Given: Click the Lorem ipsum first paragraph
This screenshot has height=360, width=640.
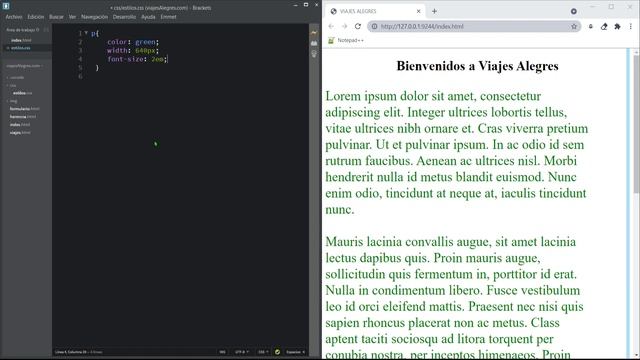Looking at the screenshot, I should (457, 152).
